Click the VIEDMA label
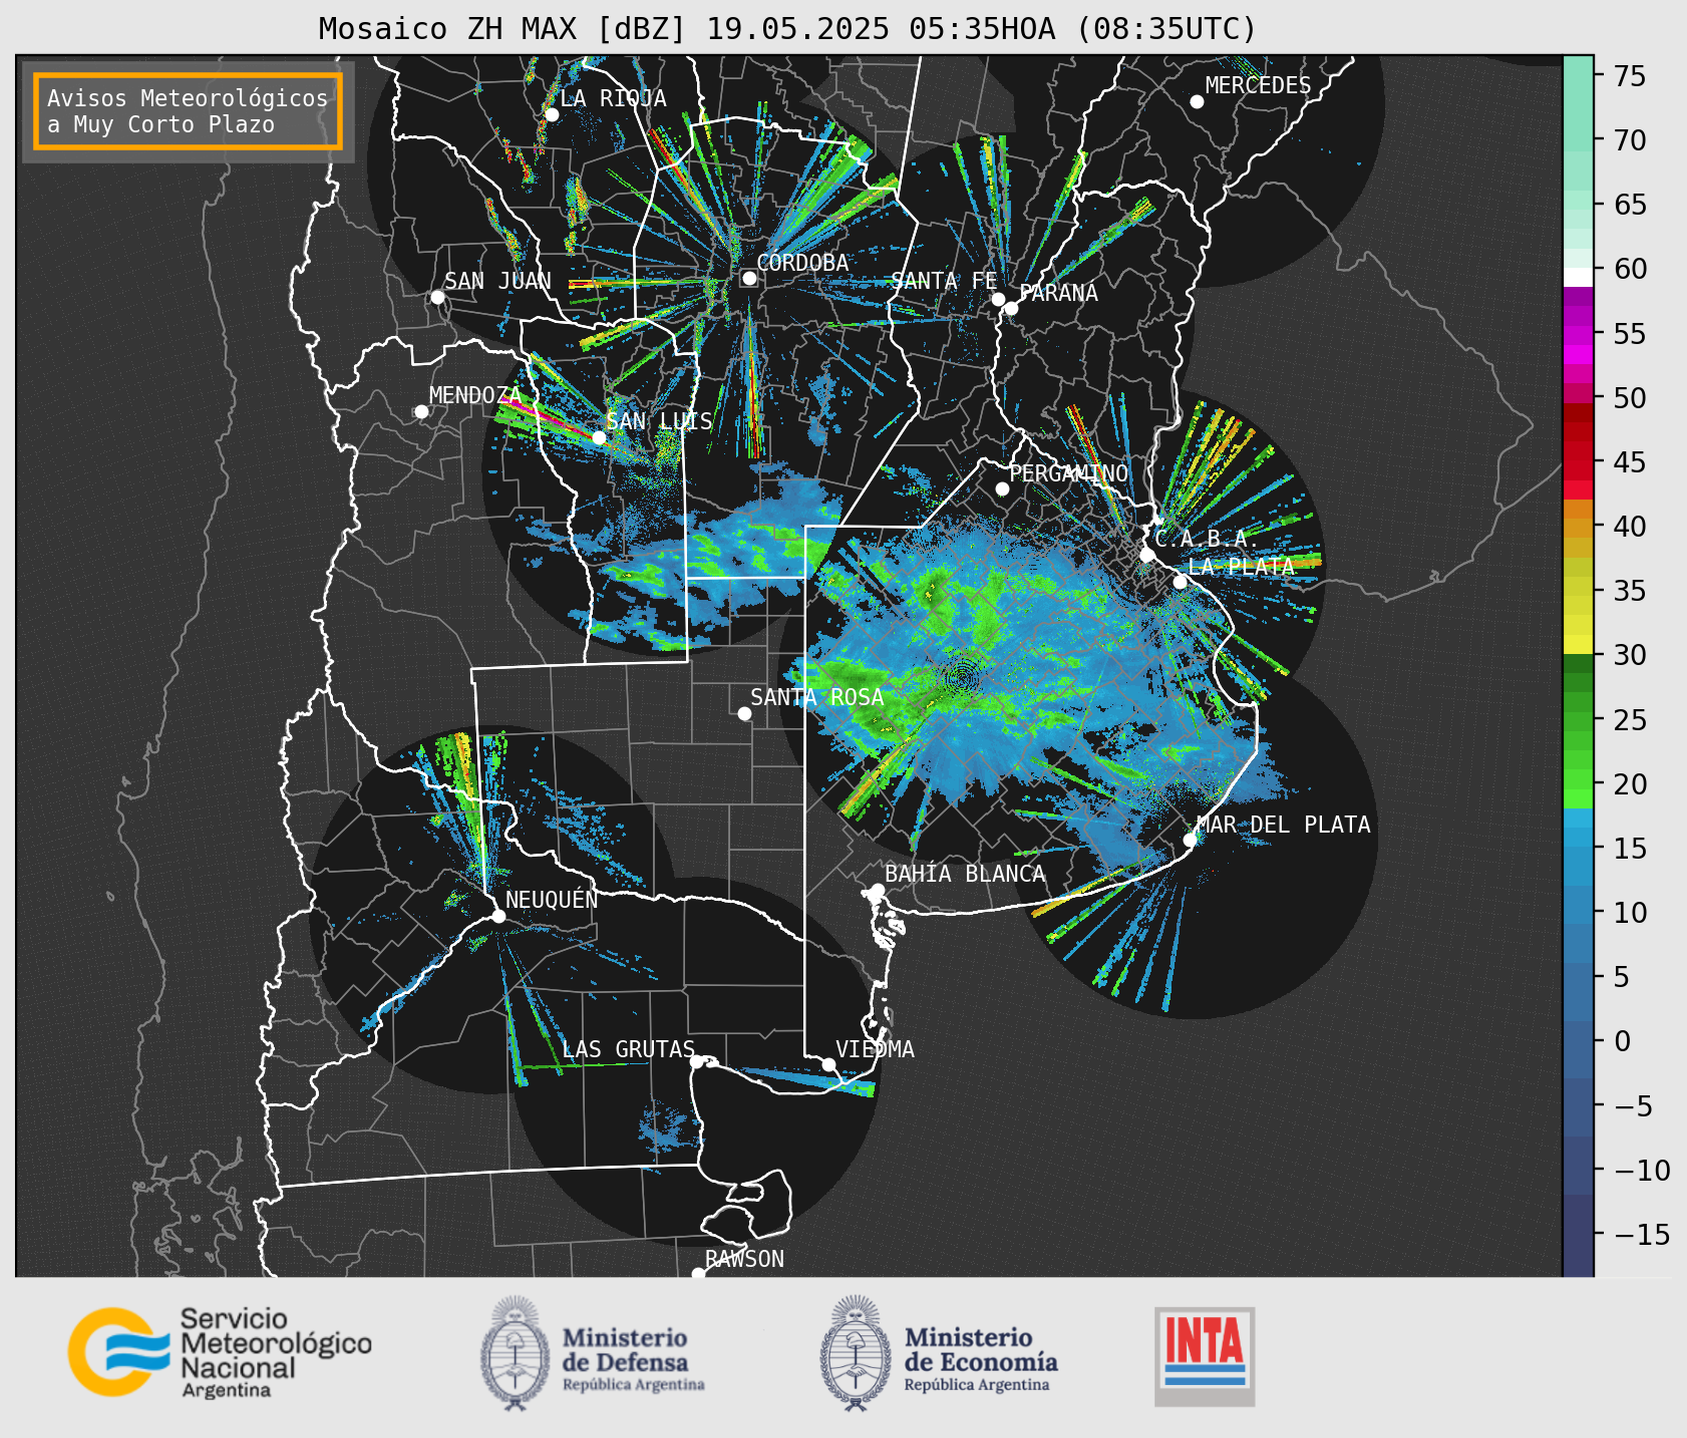 [x=875, y=1049]
